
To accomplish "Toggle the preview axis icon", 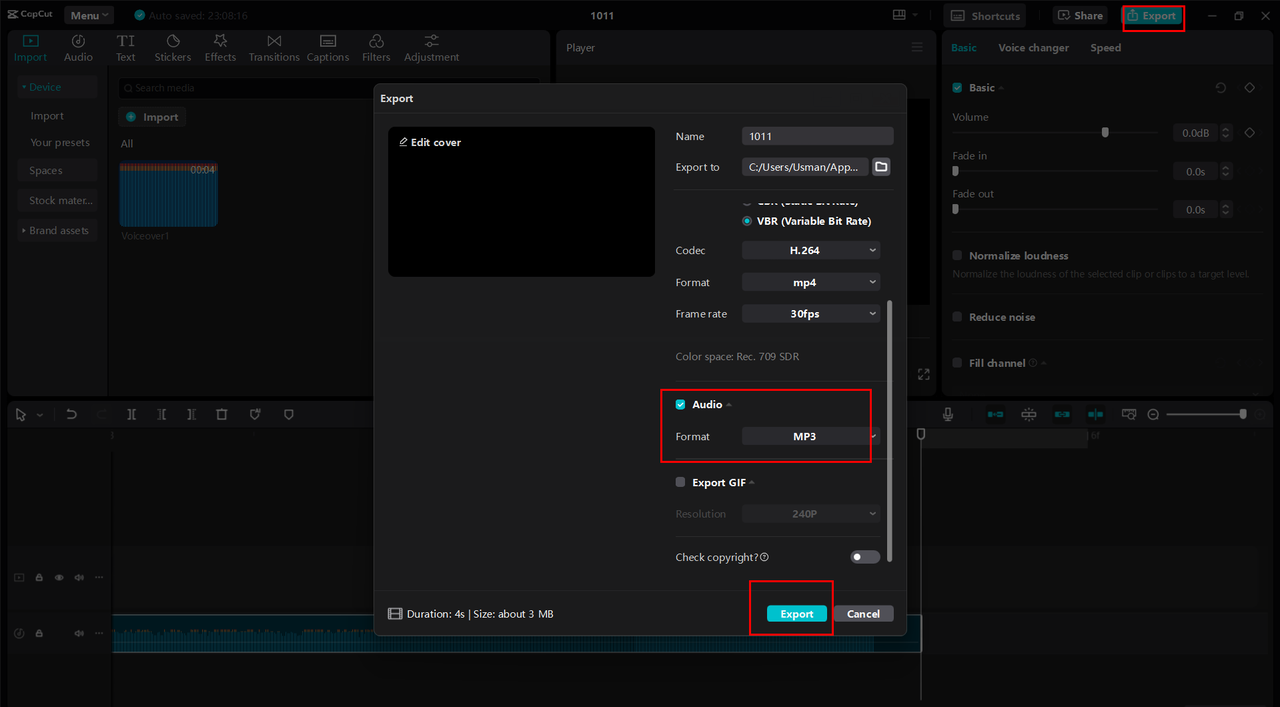I will click(1095, 414).
